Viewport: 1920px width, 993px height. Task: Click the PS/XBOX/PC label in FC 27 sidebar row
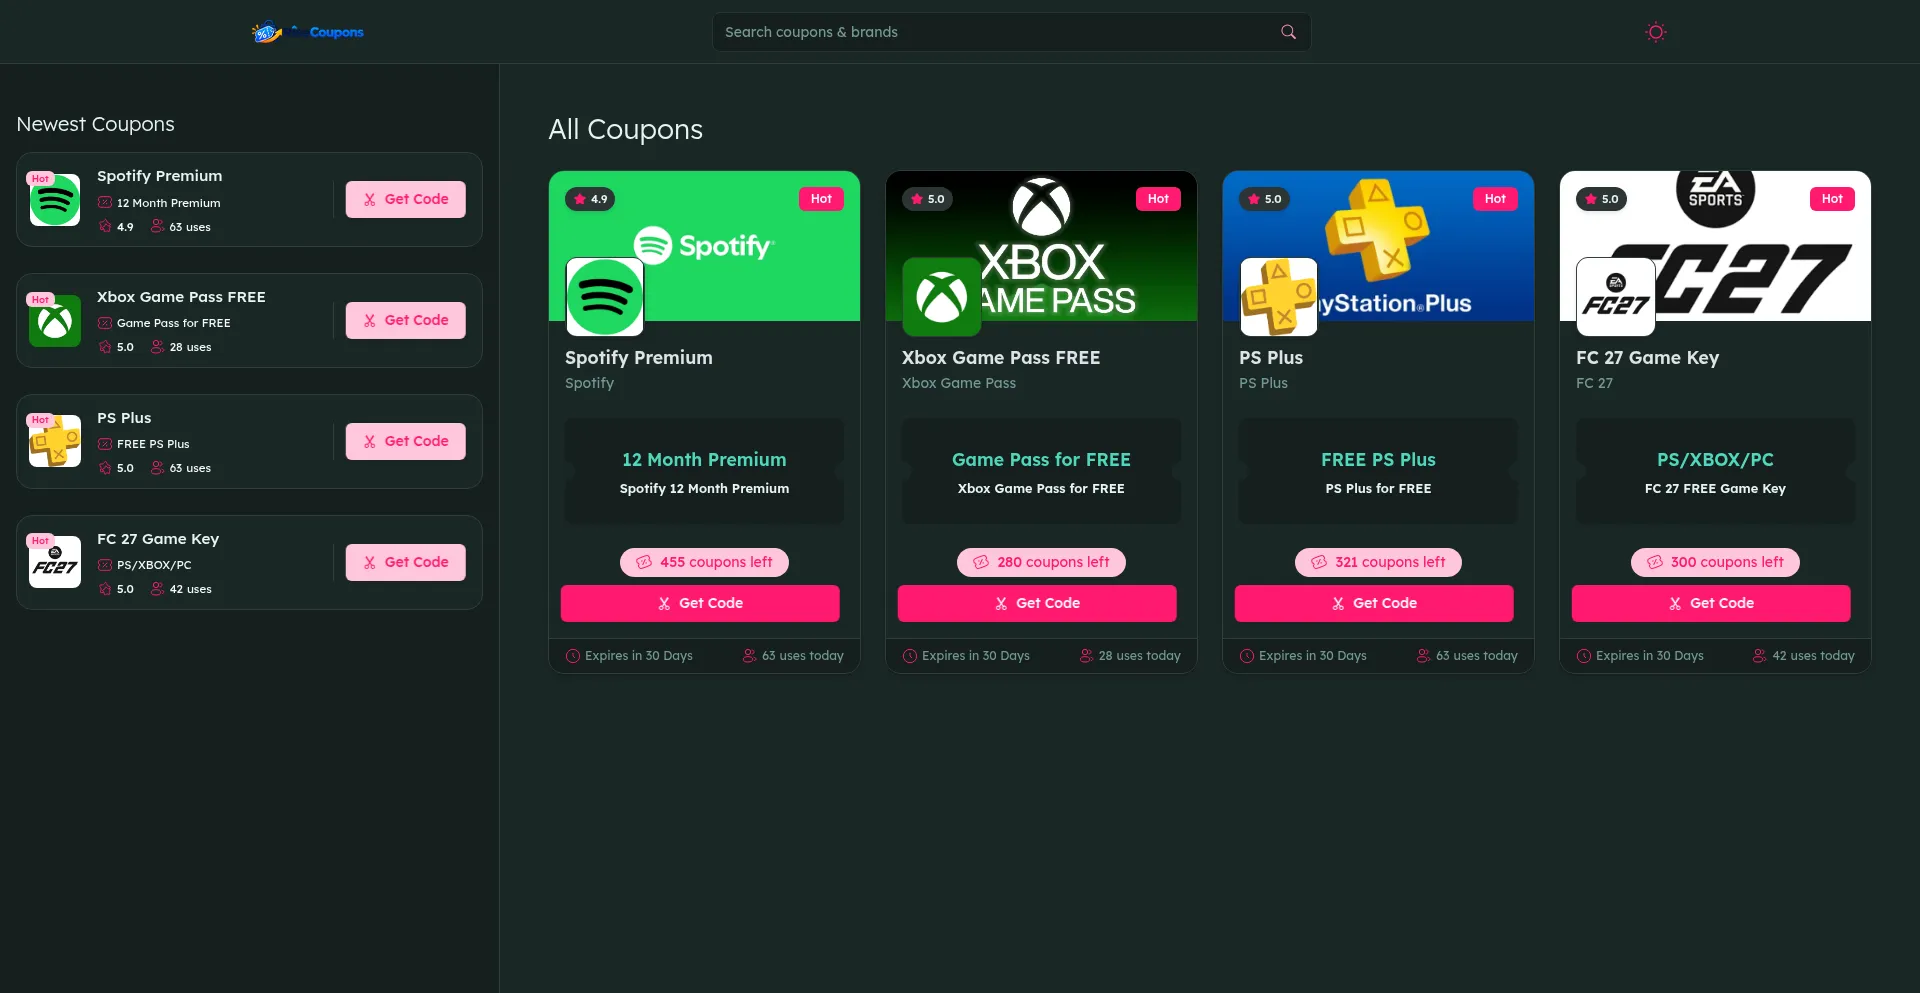(154, 565)
